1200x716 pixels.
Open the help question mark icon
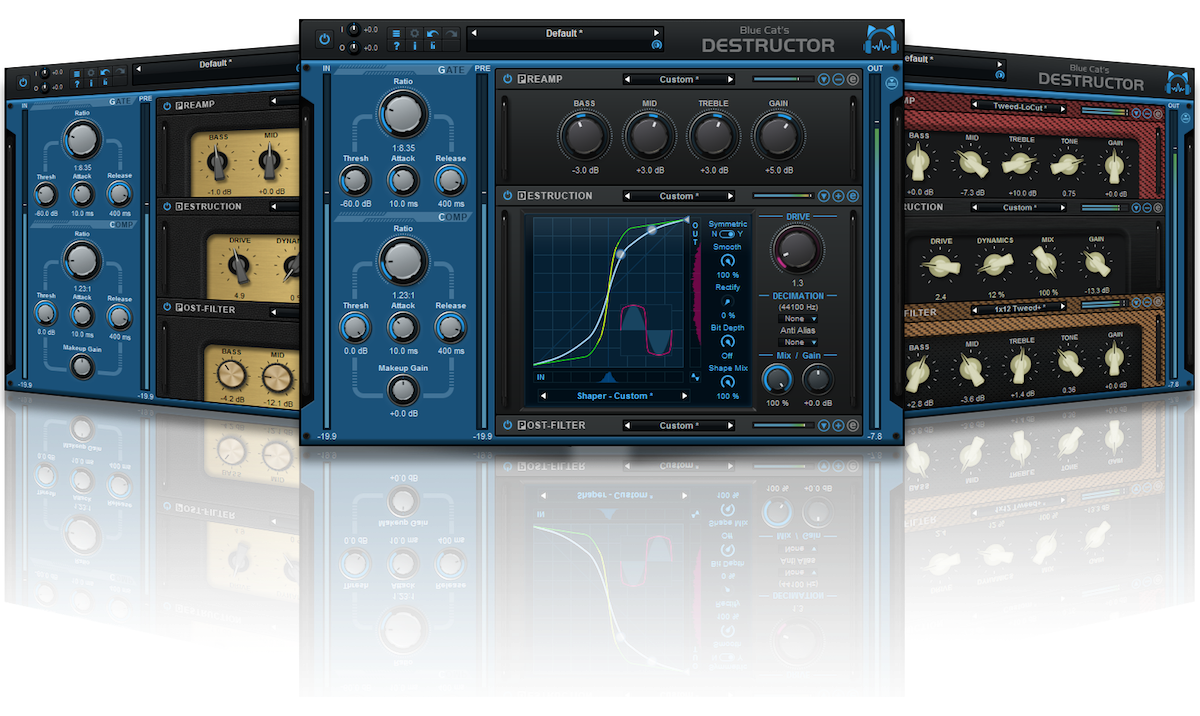397,46
